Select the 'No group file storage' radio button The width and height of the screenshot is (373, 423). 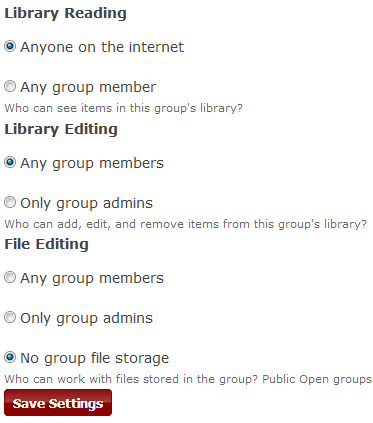point(10,357)
